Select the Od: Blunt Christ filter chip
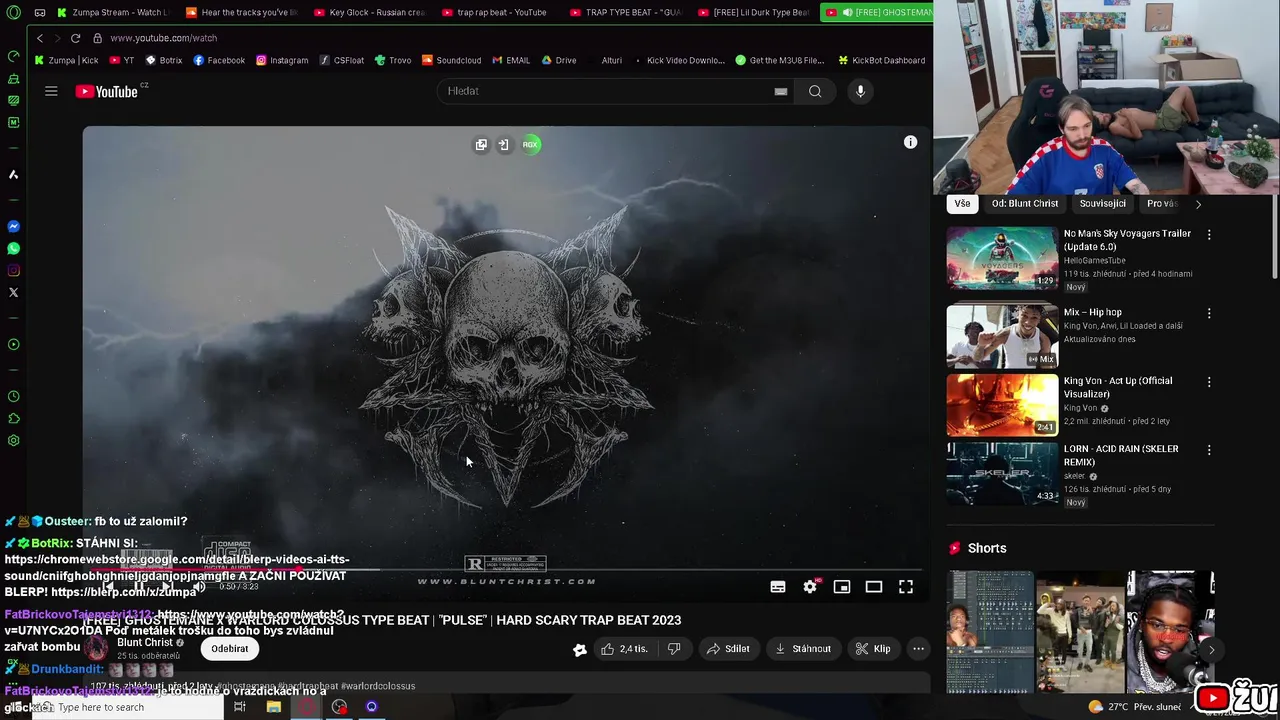This screenshot has height=720, width=1280. click(x=1025, y=204)
